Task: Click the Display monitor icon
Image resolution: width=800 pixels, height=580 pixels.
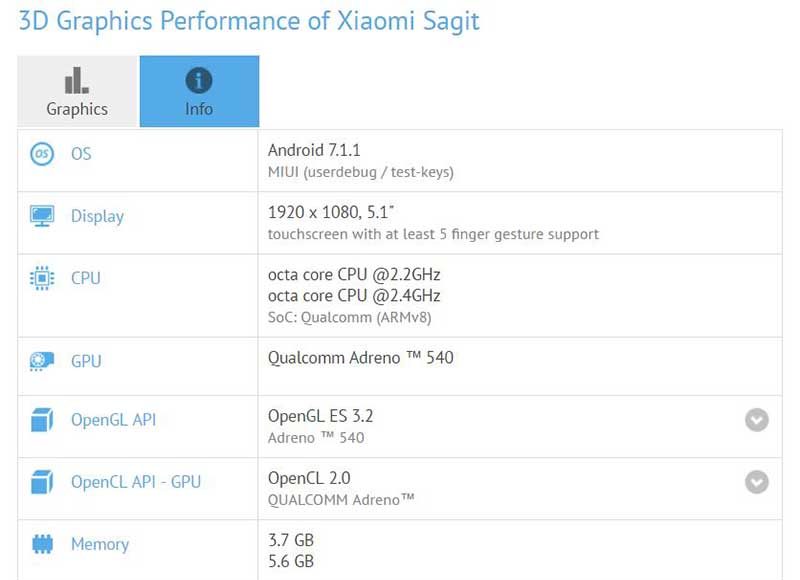Action: 42,216
